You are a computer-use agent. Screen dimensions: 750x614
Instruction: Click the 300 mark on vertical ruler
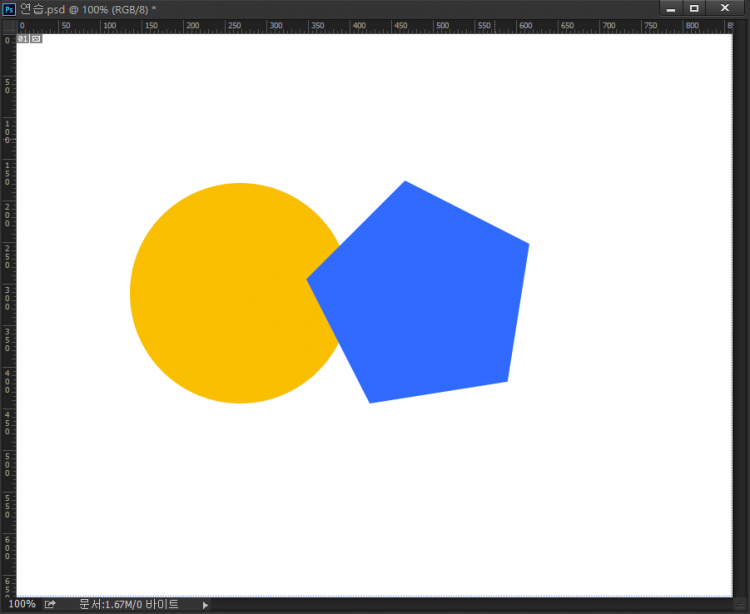tap(8, 298)
